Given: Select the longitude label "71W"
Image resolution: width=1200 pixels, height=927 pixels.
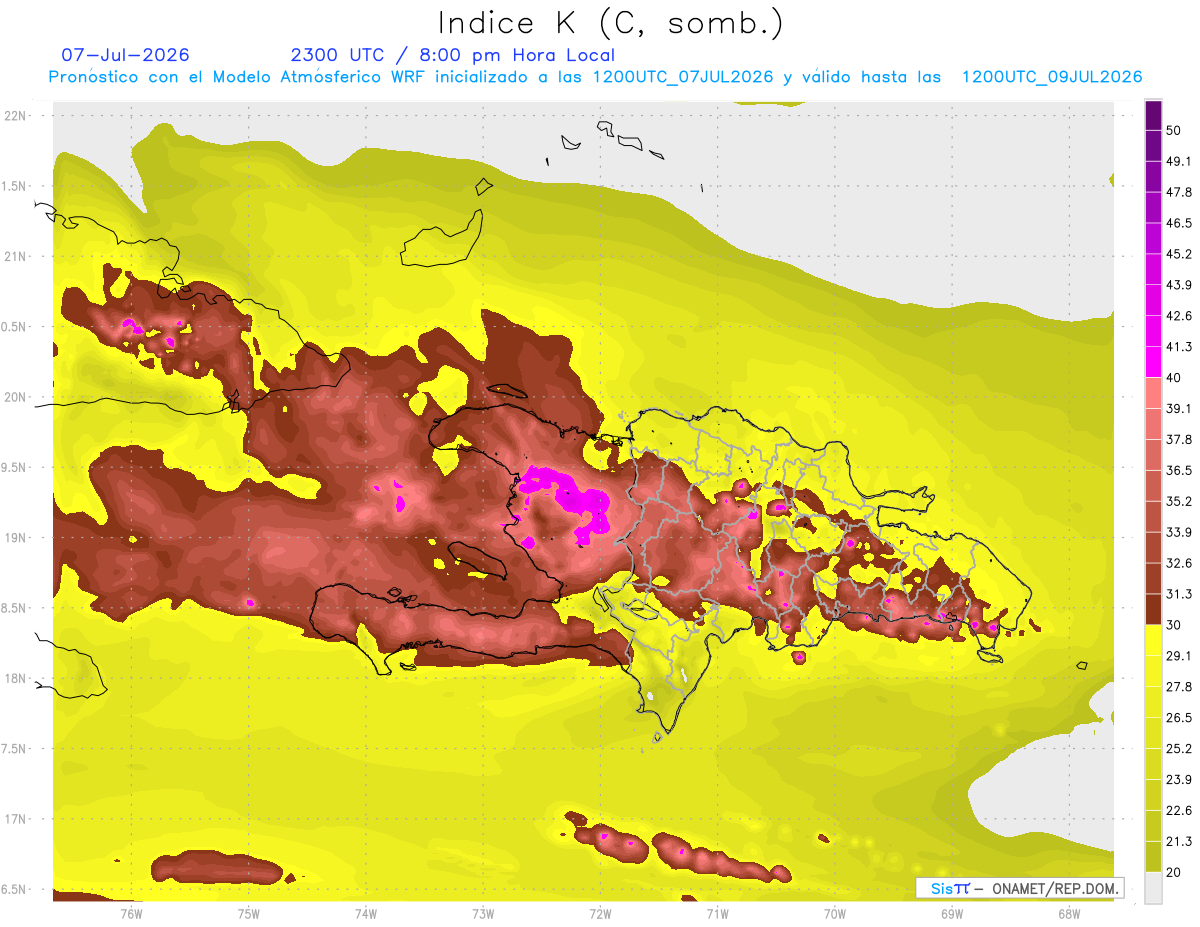Looking at the screenshot, I should (x=717, y=913).
